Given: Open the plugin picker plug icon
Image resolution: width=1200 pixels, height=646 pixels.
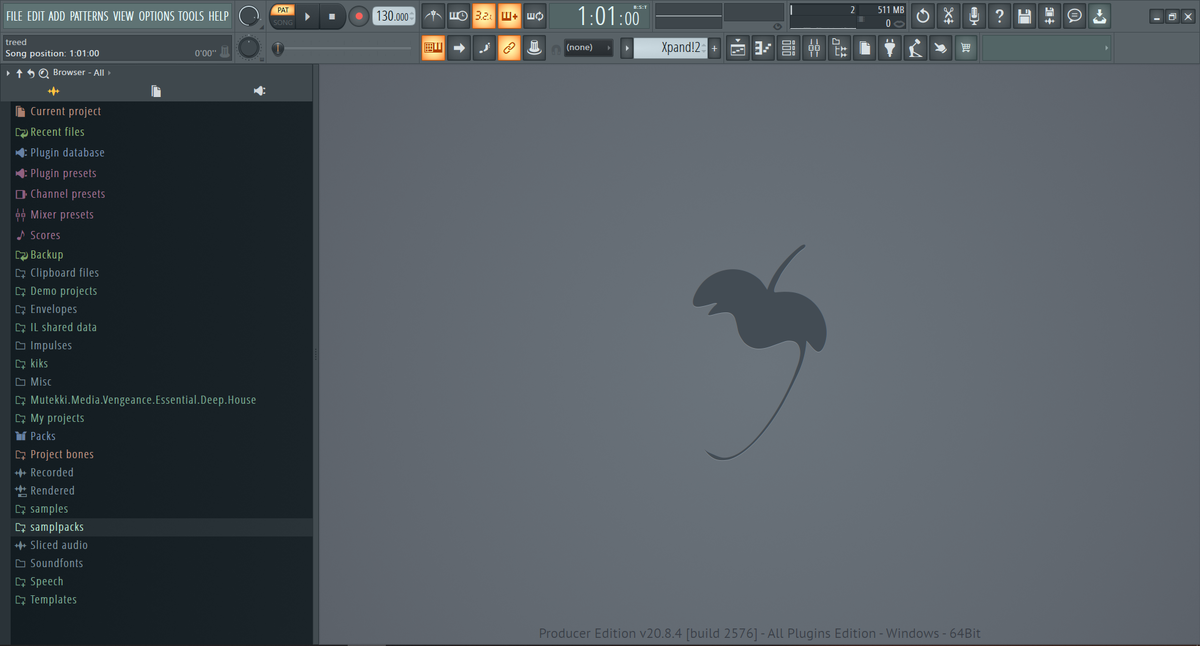Looking at the screenshot, I should coord(890,48).
